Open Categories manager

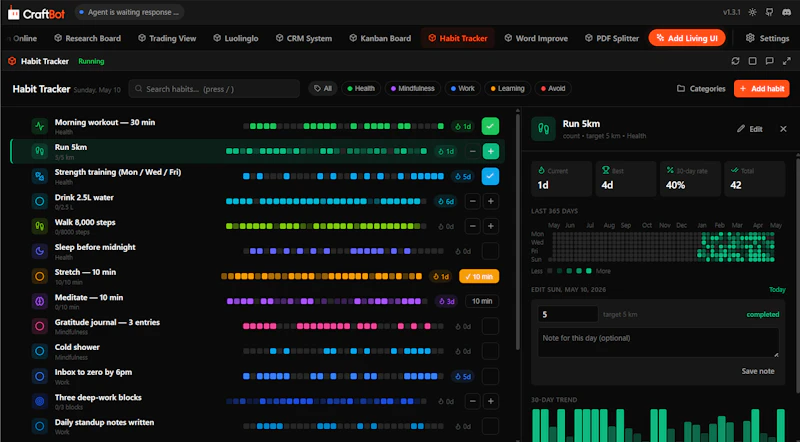701,88
